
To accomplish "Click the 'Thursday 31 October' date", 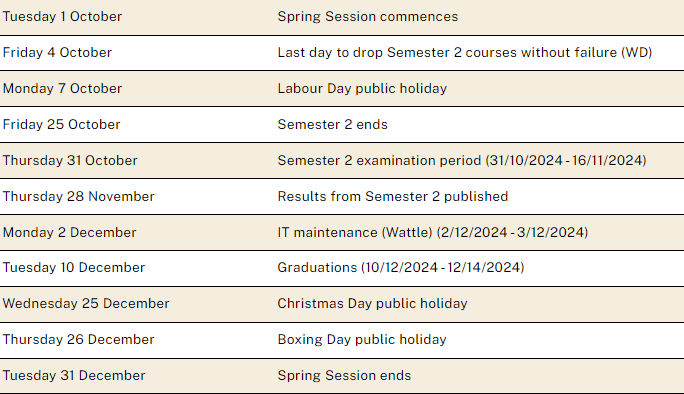I will pyautogui.click(x=70, y=160).
